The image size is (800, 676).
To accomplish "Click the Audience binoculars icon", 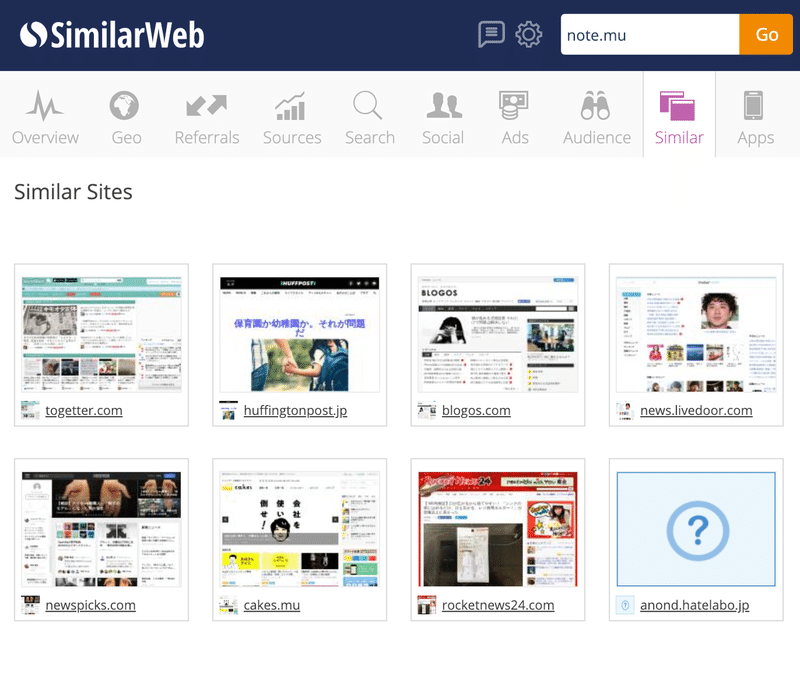I will click(595, 106).
